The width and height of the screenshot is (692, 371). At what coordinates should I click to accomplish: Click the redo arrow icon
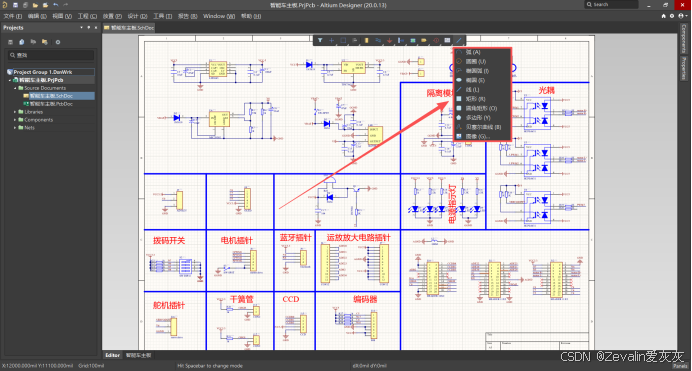click(x=66, y=5)
